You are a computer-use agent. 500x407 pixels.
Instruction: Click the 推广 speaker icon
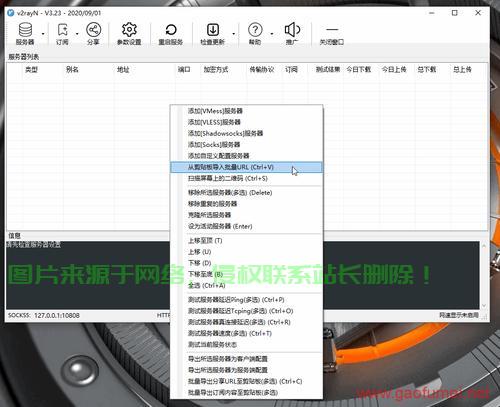292,33
